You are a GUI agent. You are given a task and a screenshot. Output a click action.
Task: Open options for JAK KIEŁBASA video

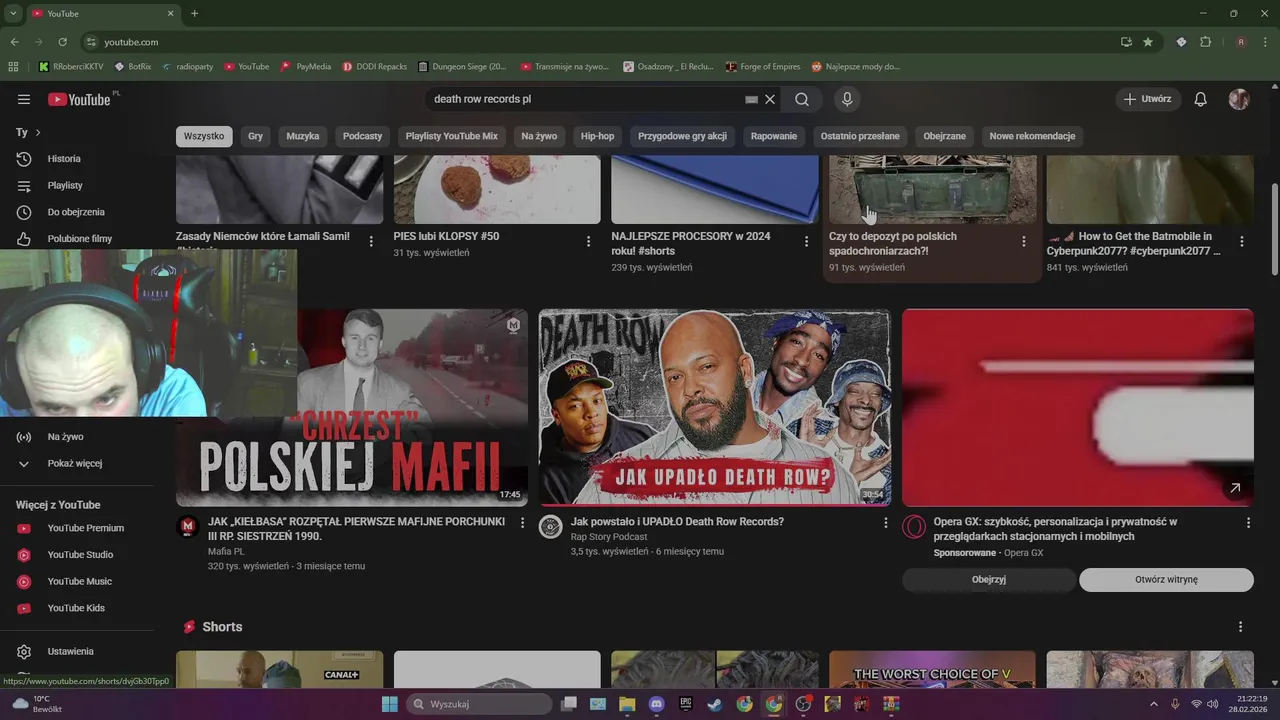point(522,523)
